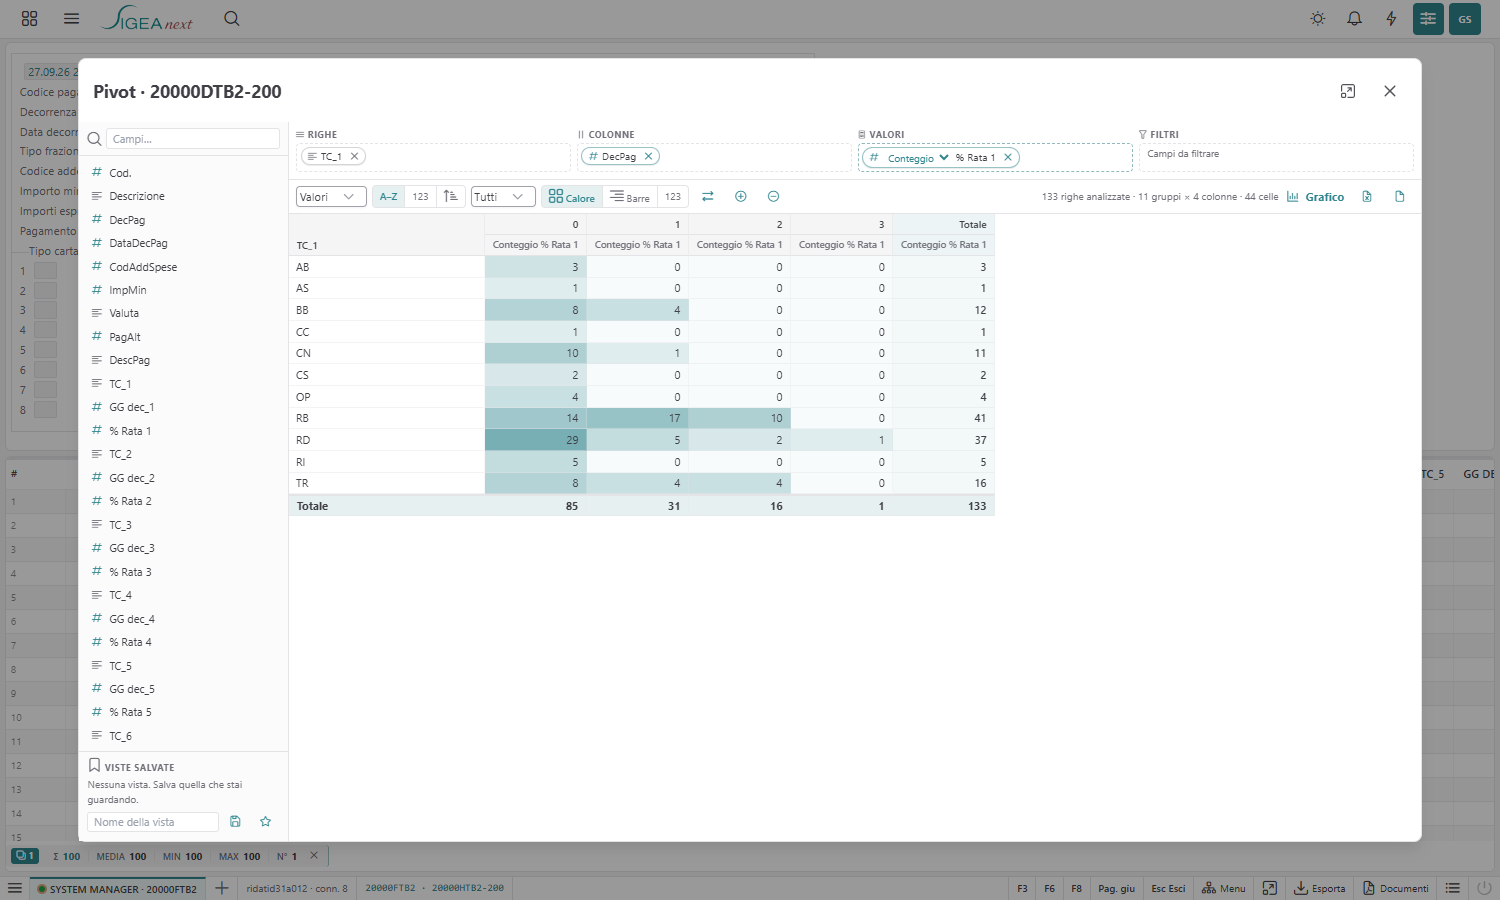Open notifications via the bell icon
This screenshot has width=1500, height=900.
(1355, 19)
